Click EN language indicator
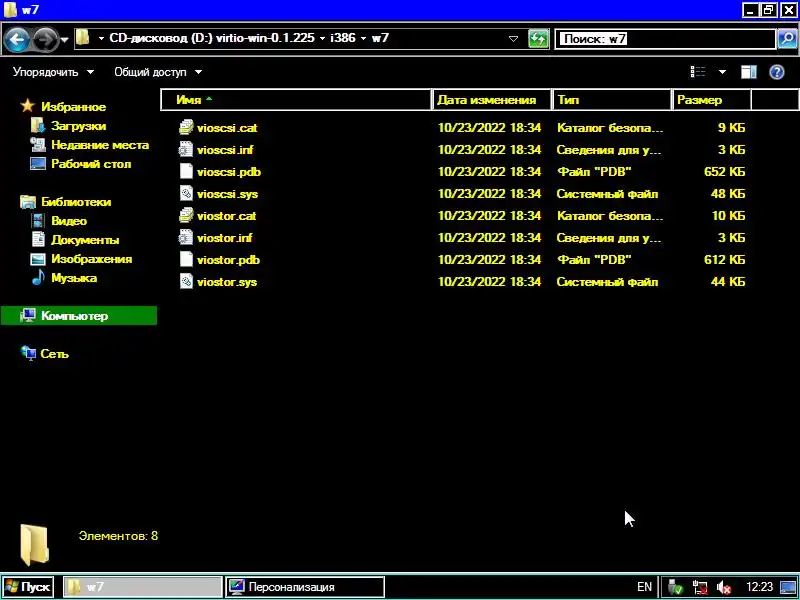Viewport: 800px width, 600px height. [x=644, y=587]
